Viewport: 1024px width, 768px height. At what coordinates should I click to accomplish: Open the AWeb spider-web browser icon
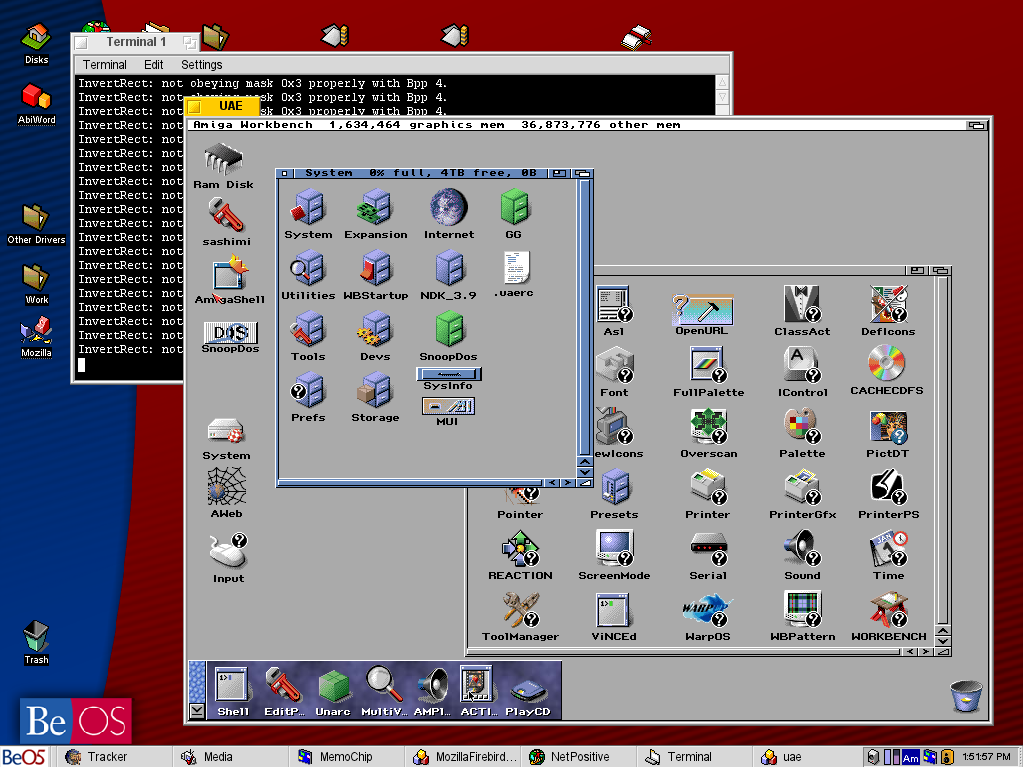[x=227, y=486]
